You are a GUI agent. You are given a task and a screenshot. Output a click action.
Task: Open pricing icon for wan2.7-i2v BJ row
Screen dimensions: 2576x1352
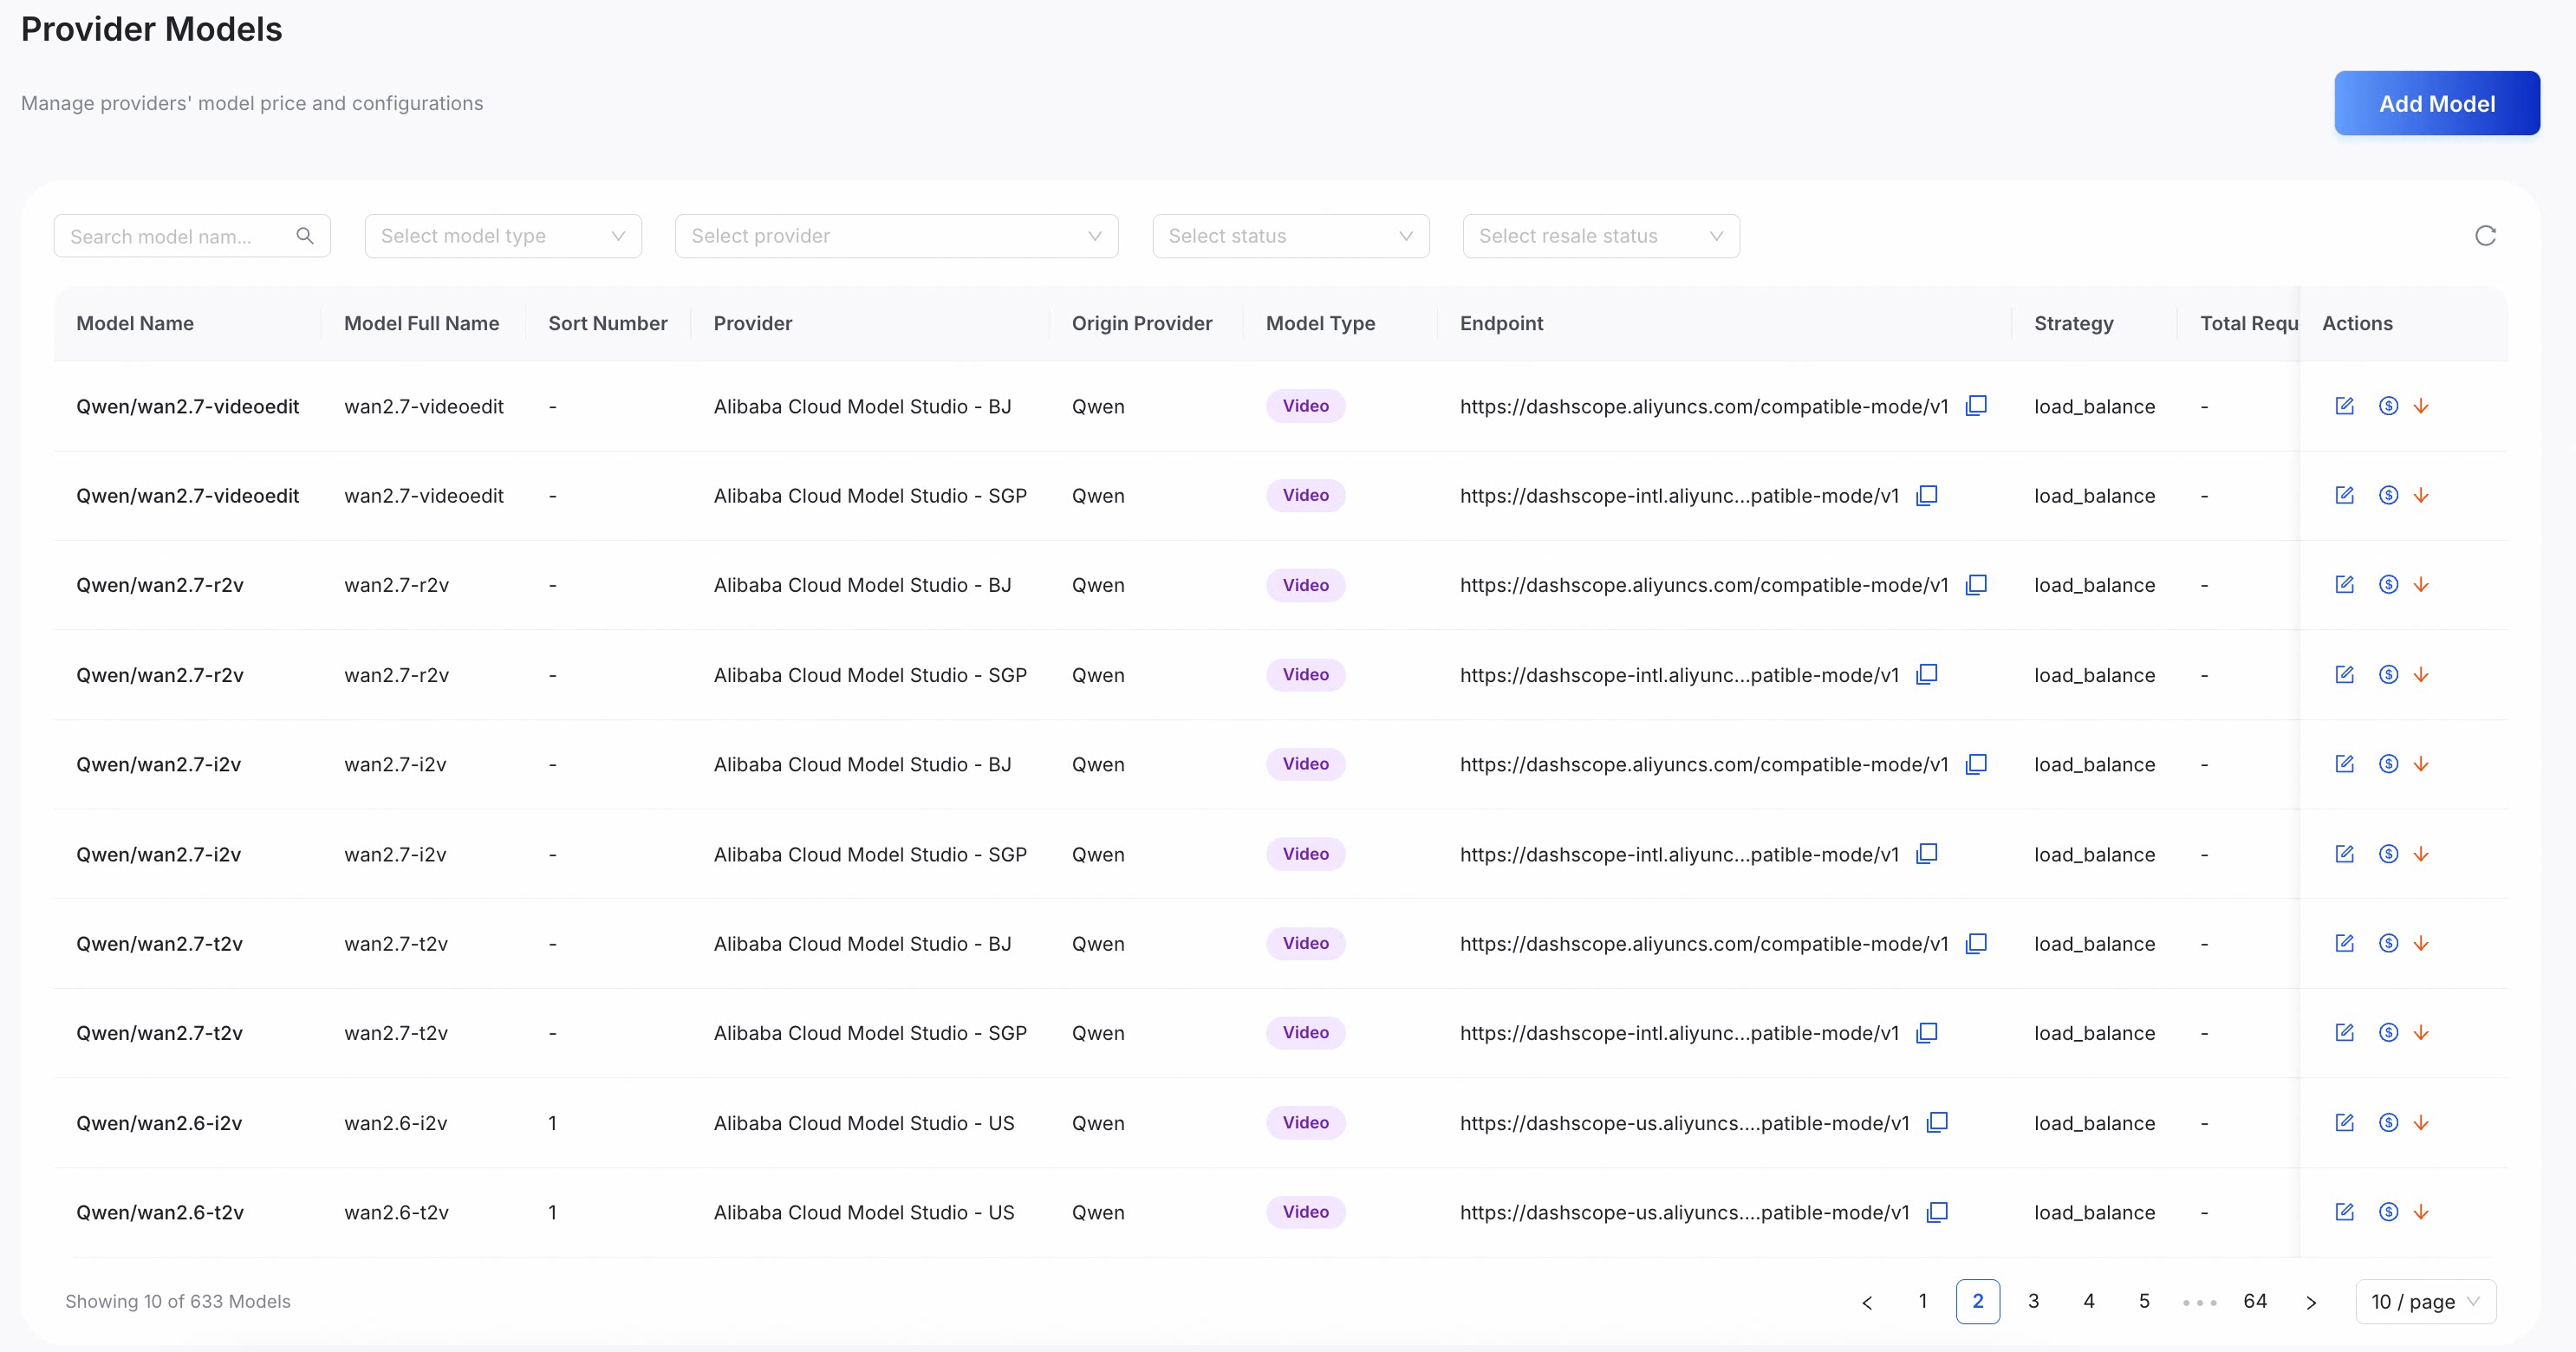[x=2388, y=764]
